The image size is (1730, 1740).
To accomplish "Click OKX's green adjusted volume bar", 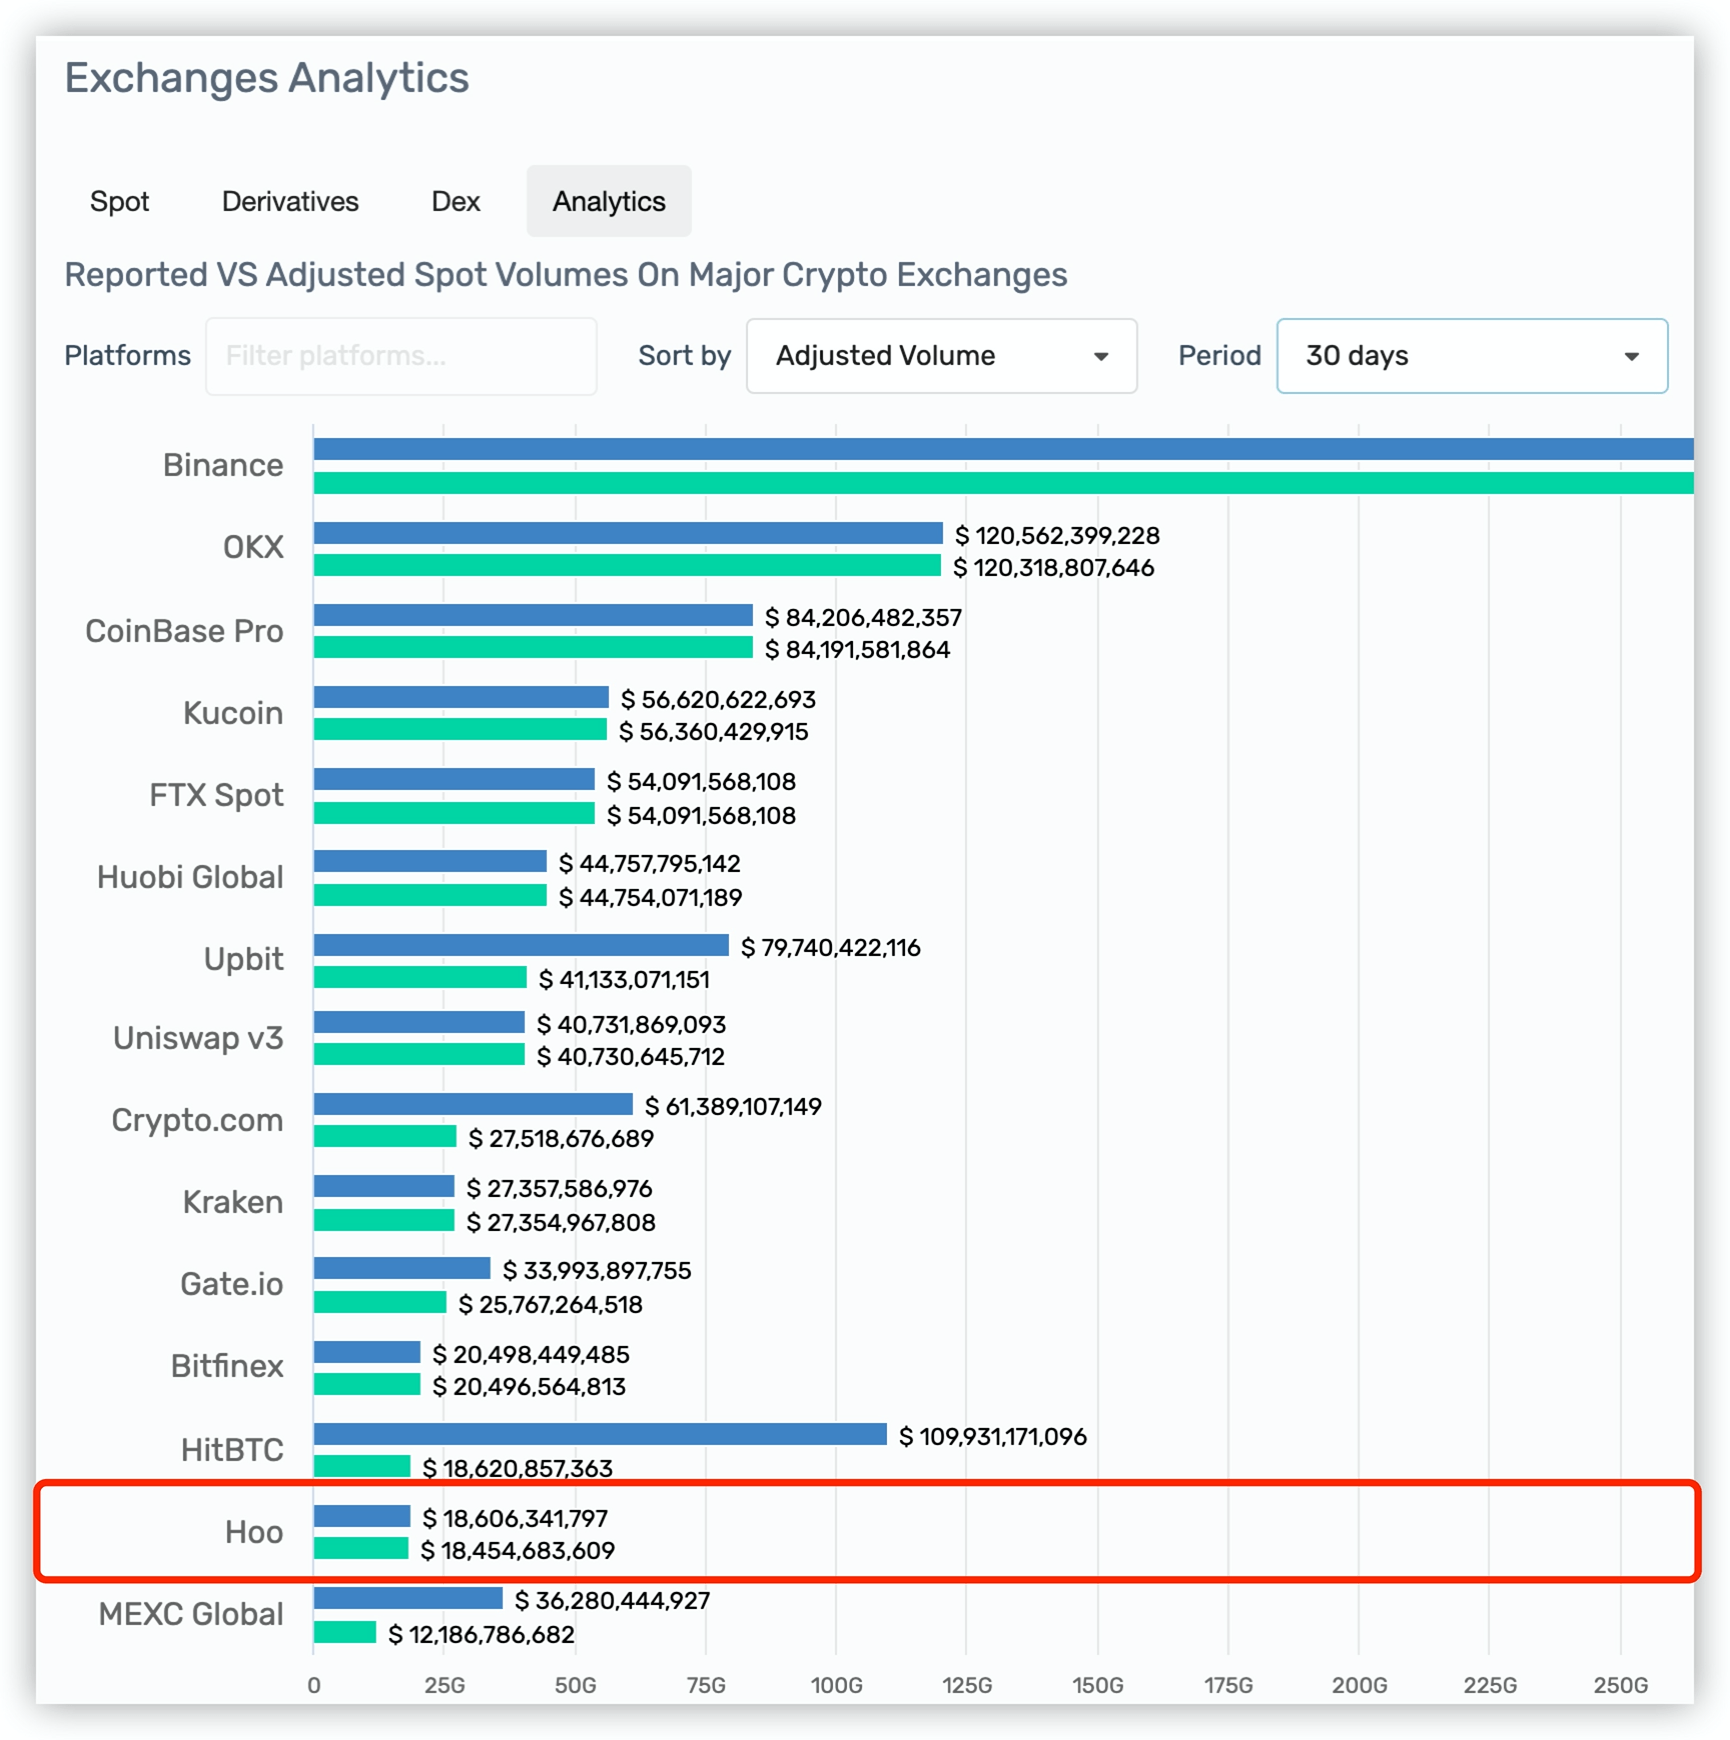I will click(627, 566).
